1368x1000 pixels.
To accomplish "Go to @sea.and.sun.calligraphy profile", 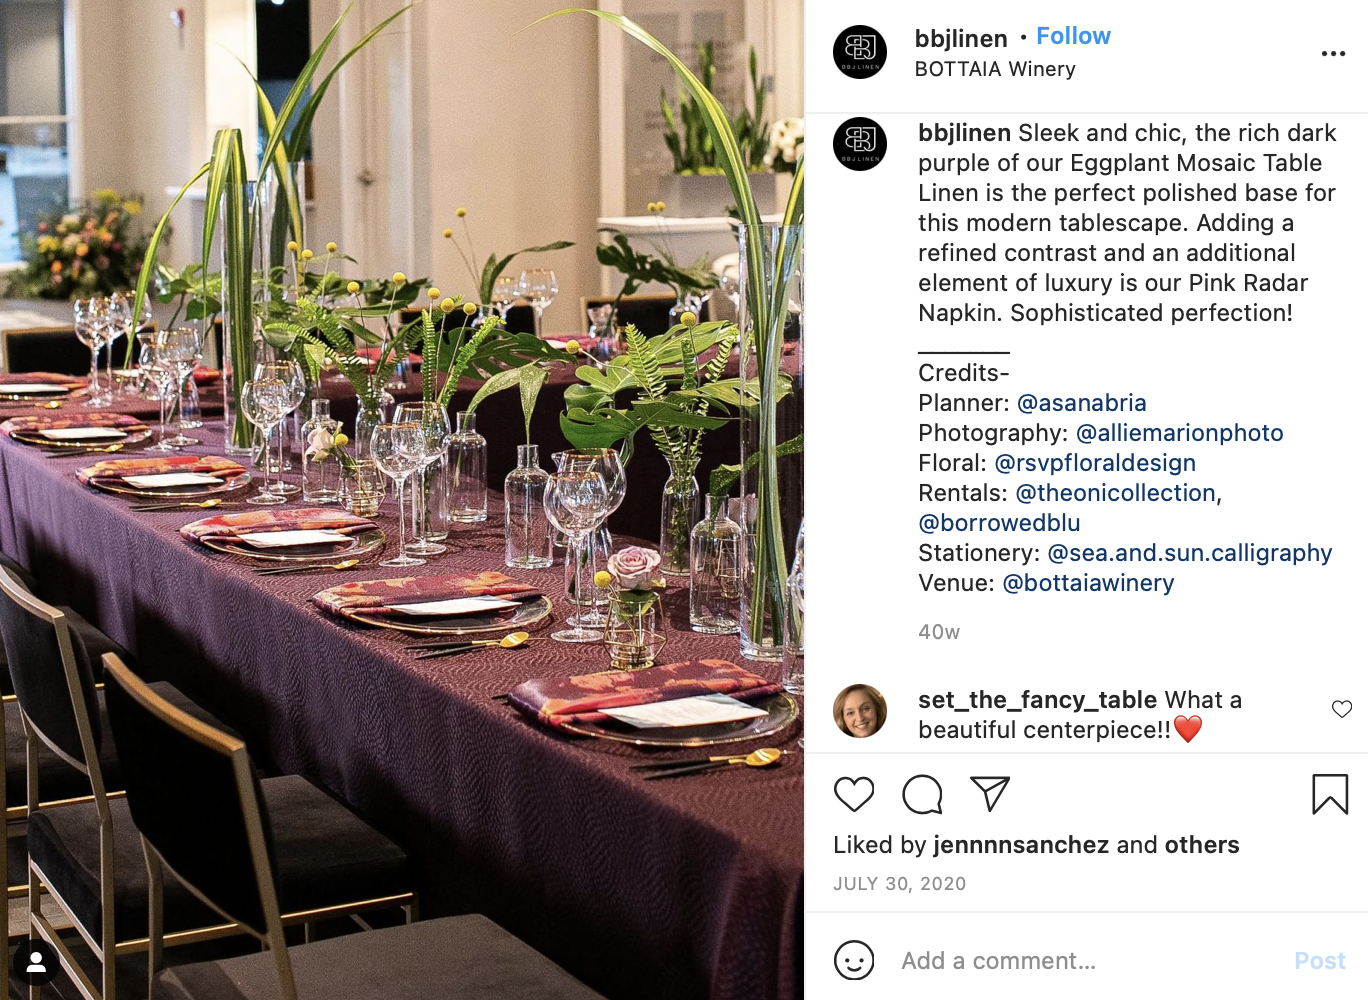I will coord(1189,553).
